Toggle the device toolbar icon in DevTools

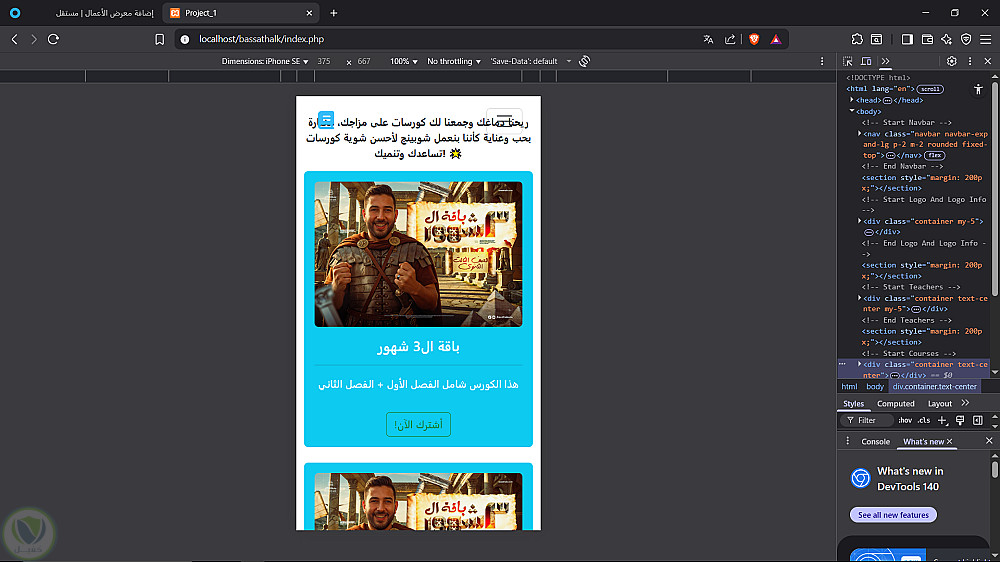[866, 61]
